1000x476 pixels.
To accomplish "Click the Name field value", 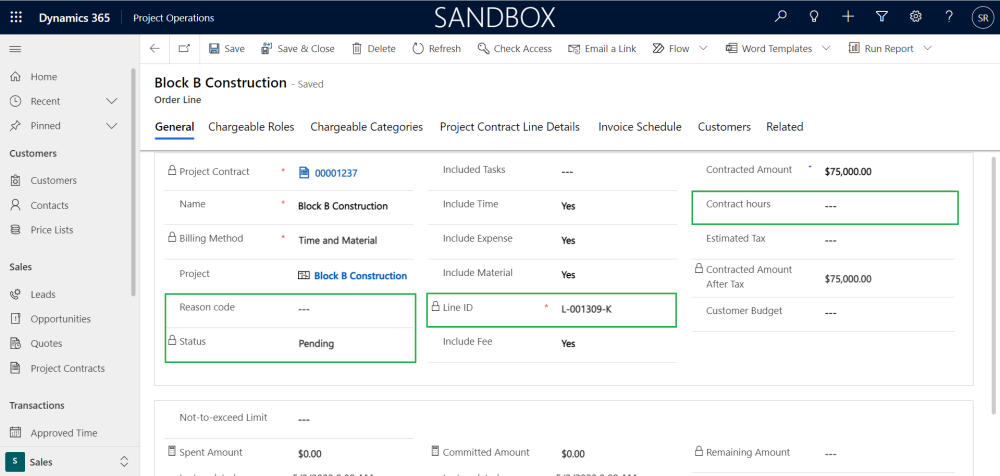I will [x=343, y=206].
